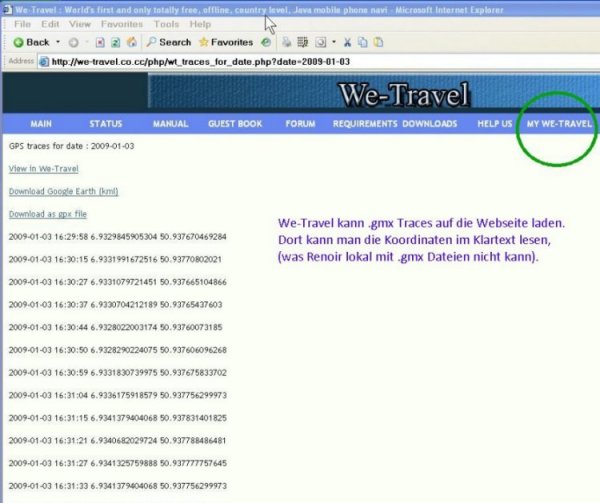Go to MAIN in site navigation
Image resolution: width=600 pixels, height=503 pixels.
[41, 124]
